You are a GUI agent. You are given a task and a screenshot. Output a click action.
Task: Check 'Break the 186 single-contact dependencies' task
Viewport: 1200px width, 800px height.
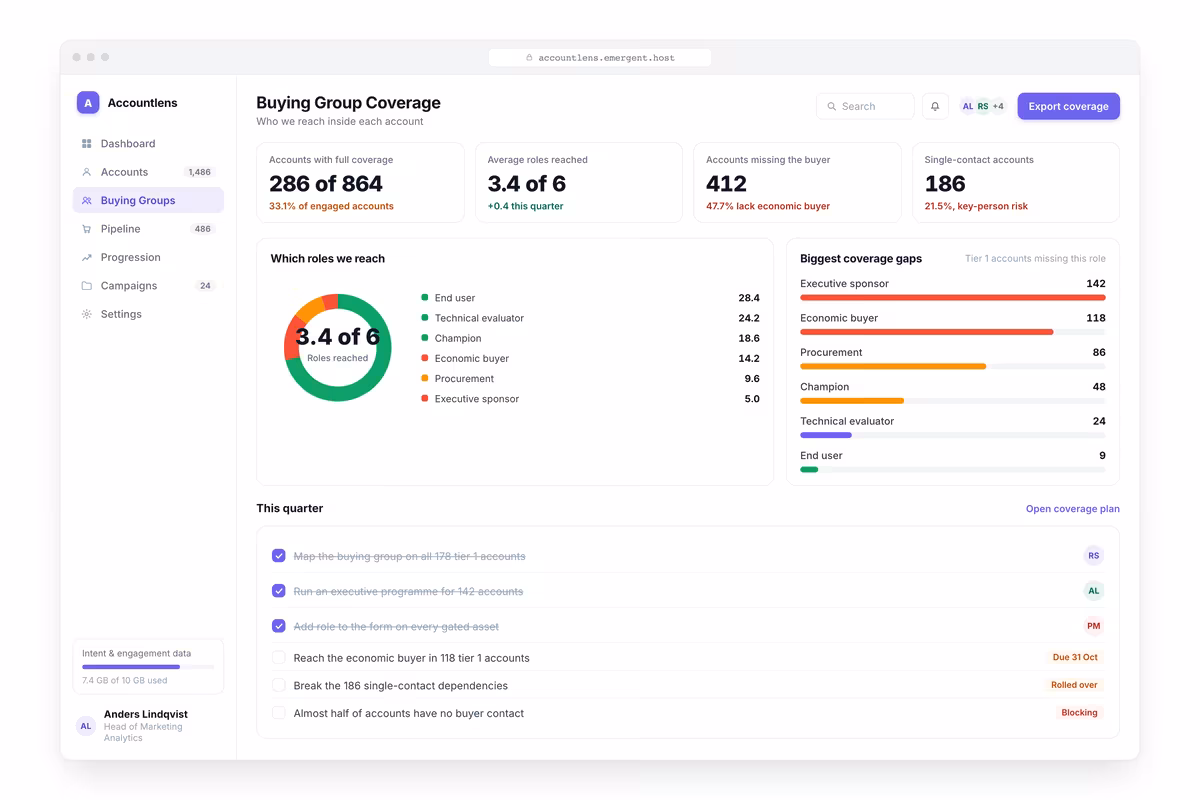coord(279,686)
